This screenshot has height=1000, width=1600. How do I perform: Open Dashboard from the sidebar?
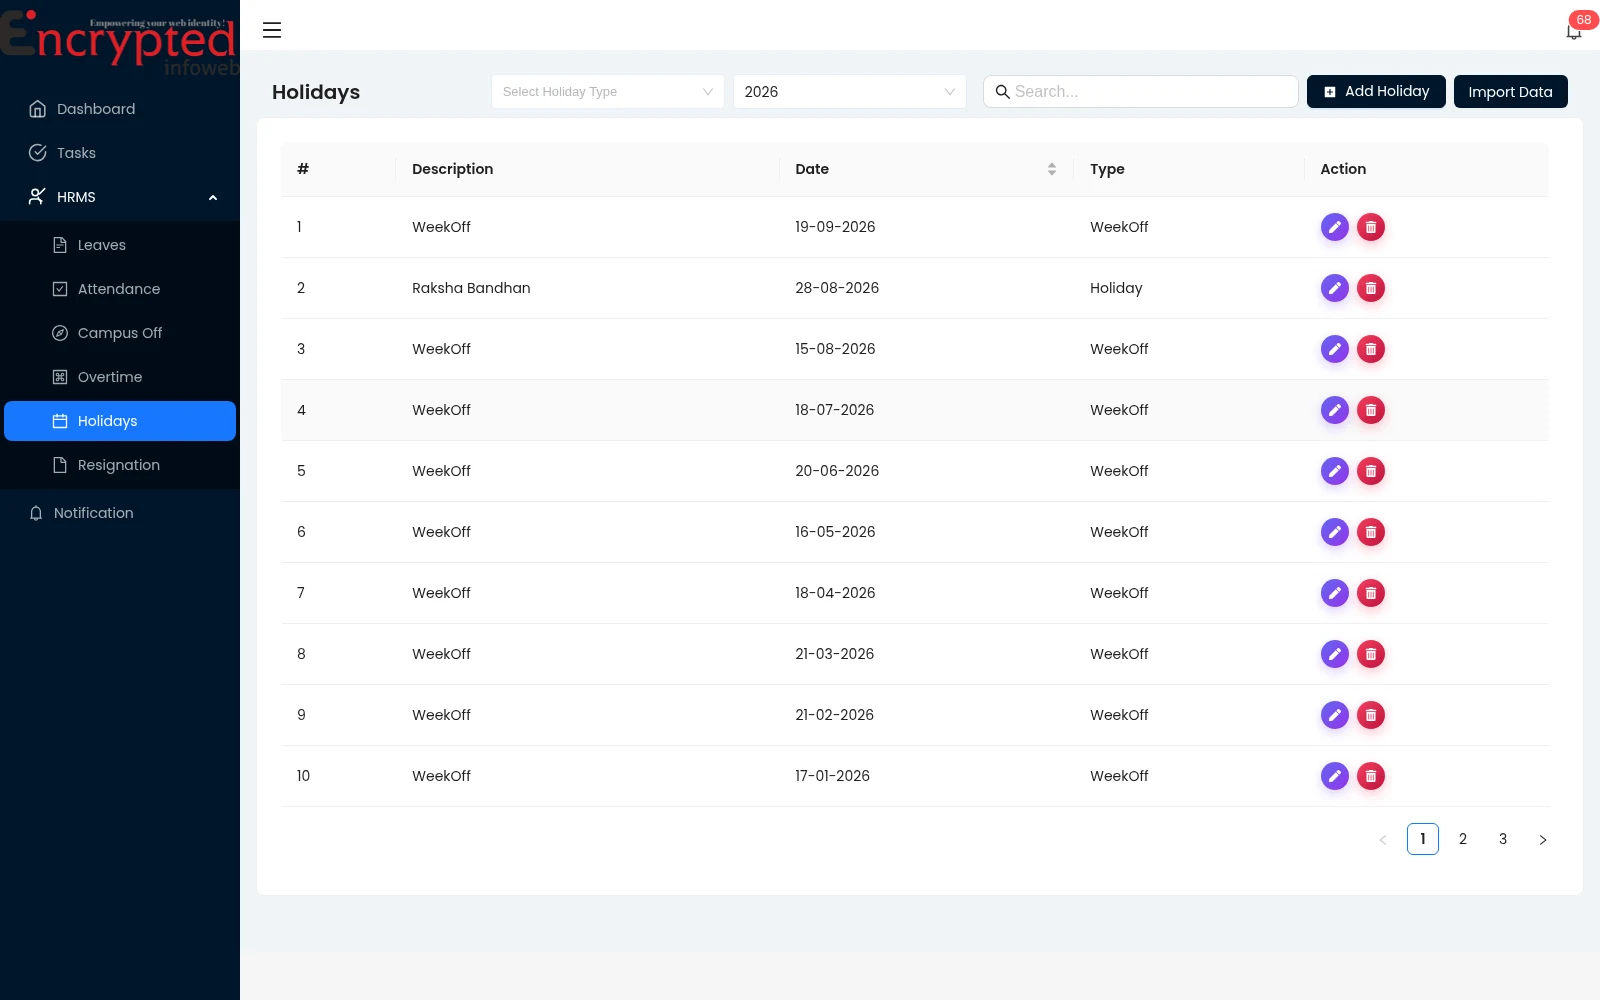pos(120,109)
